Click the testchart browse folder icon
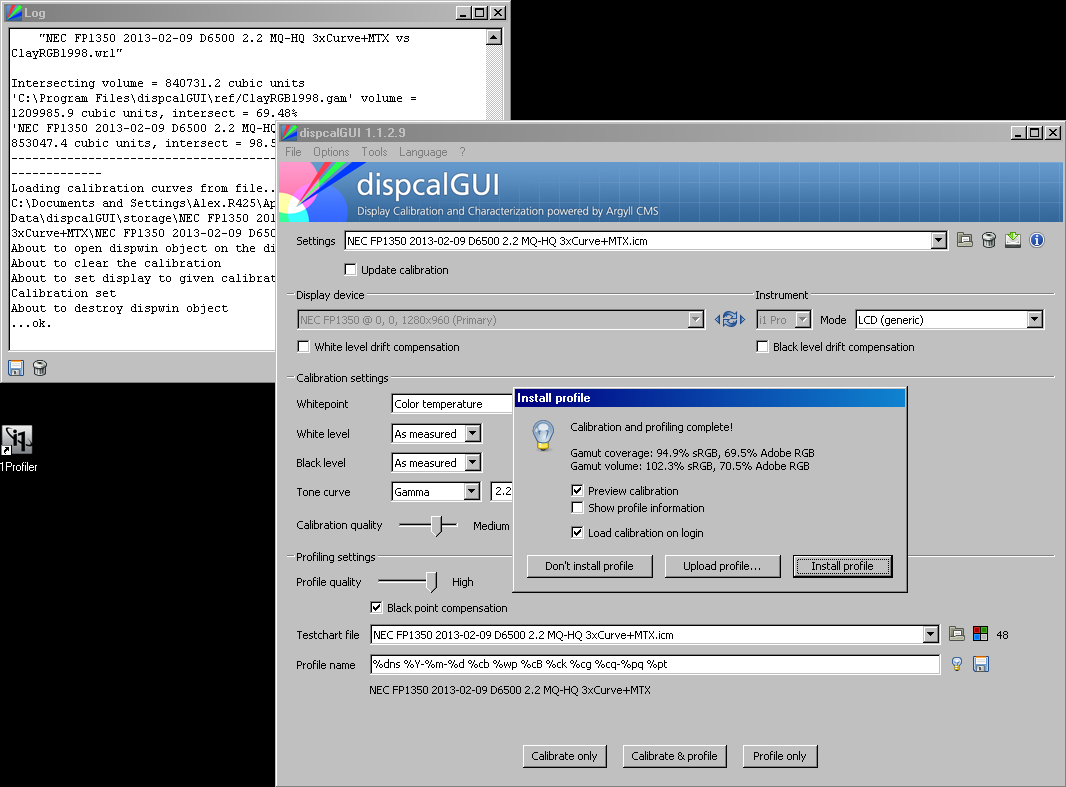Image resolution: width=1066 pixels, height=787 pixels. click(957, 634)
